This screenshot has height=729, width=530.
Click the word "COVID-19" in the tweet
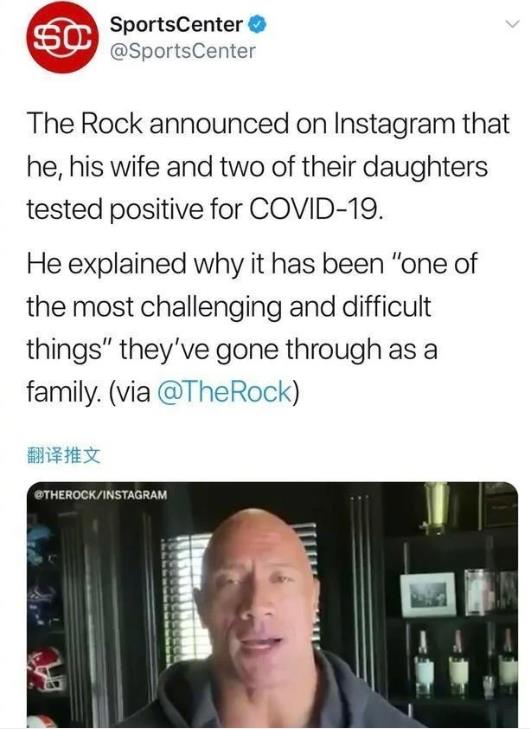[316, 209]
